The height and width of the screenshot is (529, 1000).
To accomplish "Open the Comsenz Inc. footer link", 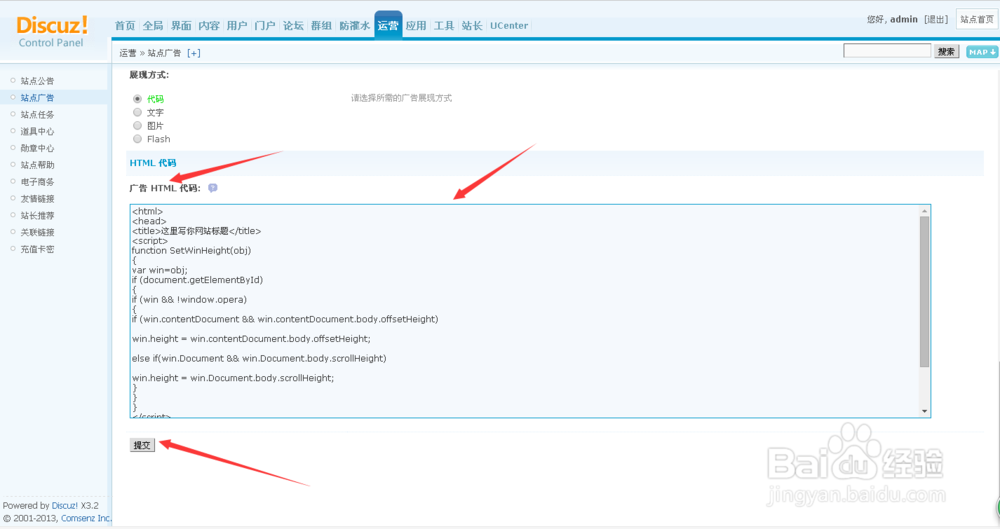I will [86, 518].
